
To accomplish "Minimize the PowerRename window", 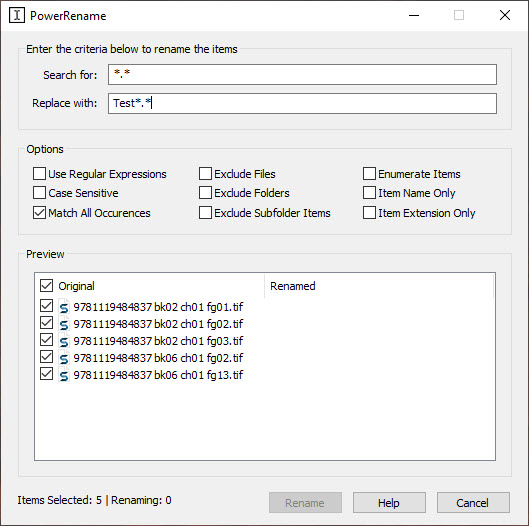I will tap(414, 15).
